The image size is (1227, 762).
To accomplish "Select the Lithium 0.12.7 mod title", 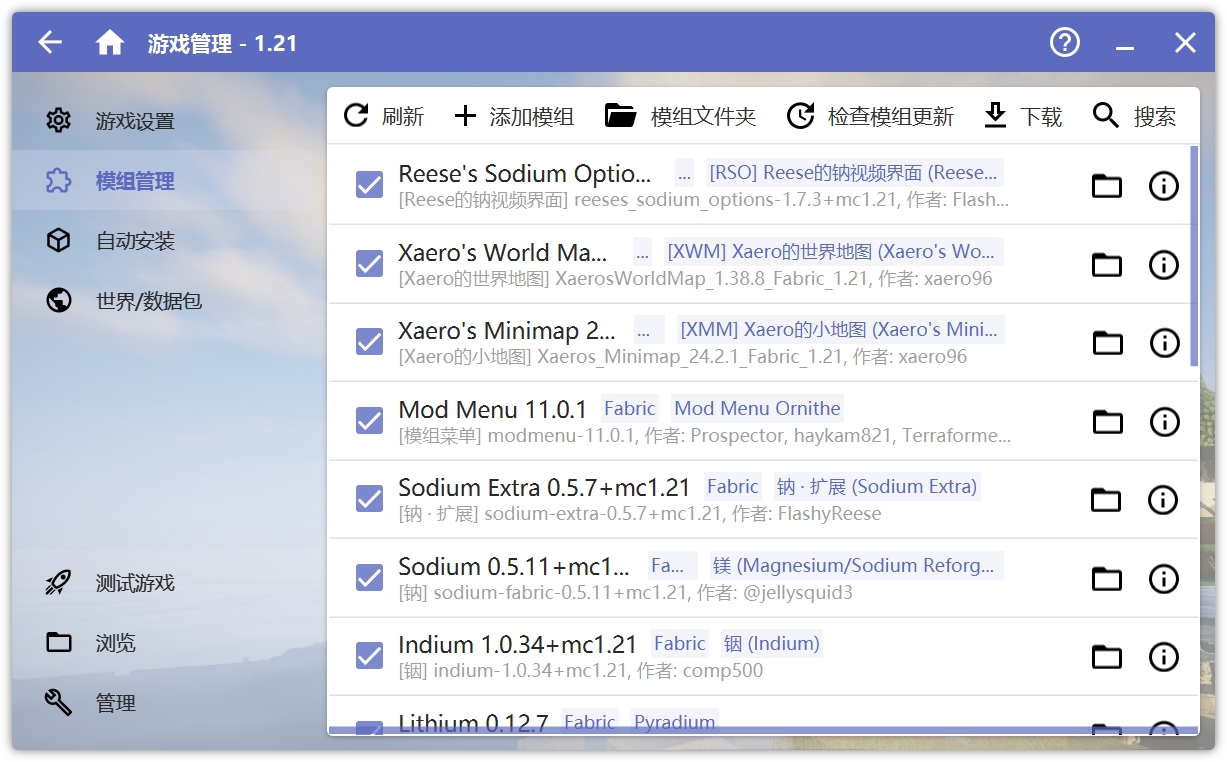I will tap(474, 723).
